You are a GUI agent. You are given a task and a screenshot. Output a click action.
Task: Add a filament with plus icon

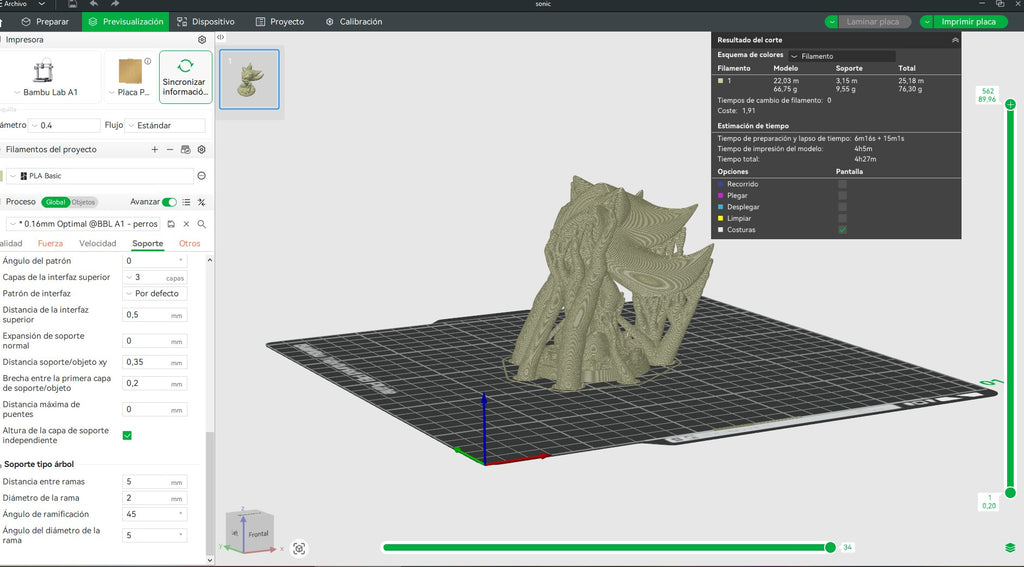(x=155, y=150)
